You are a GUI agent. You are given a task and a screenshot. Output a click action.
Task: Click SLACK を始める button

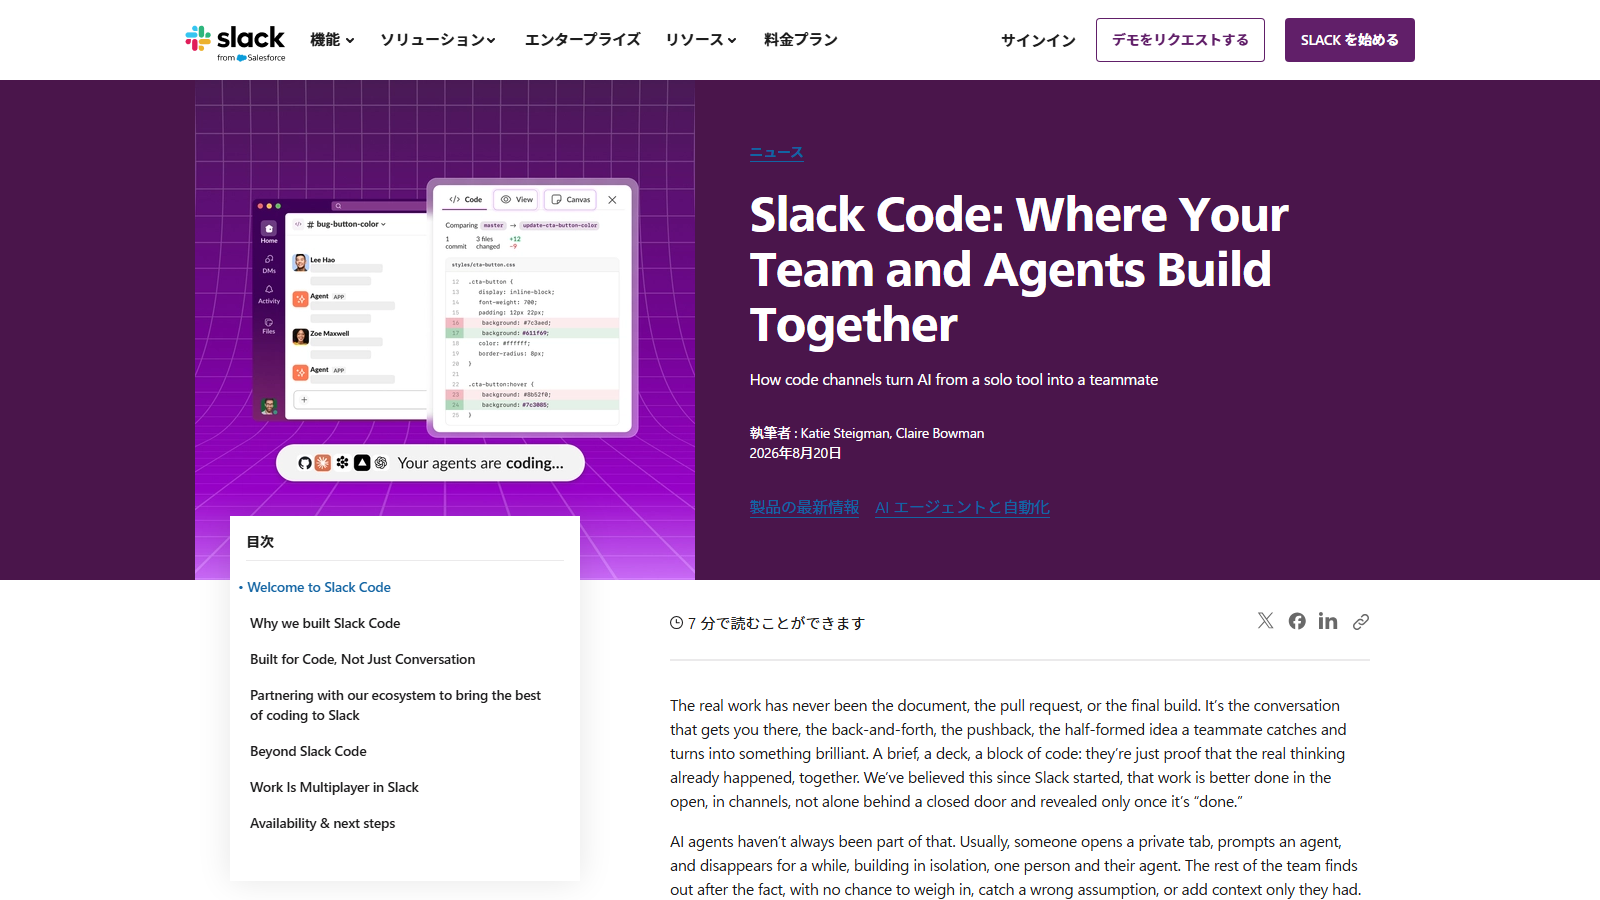click(x=1350, y=40)
